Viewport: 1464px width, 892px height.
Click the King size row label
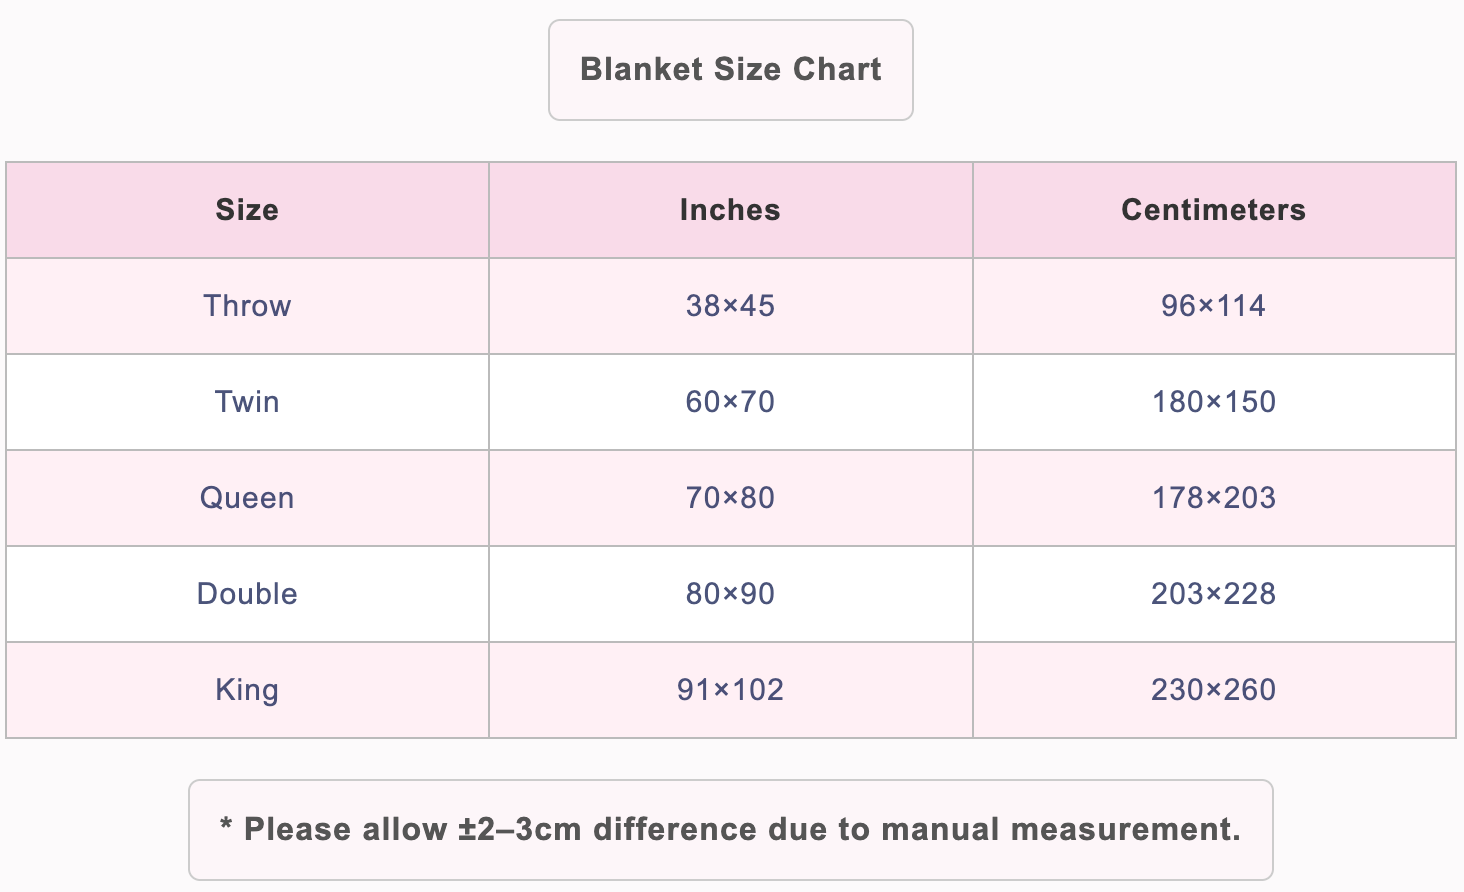(247, 690)
